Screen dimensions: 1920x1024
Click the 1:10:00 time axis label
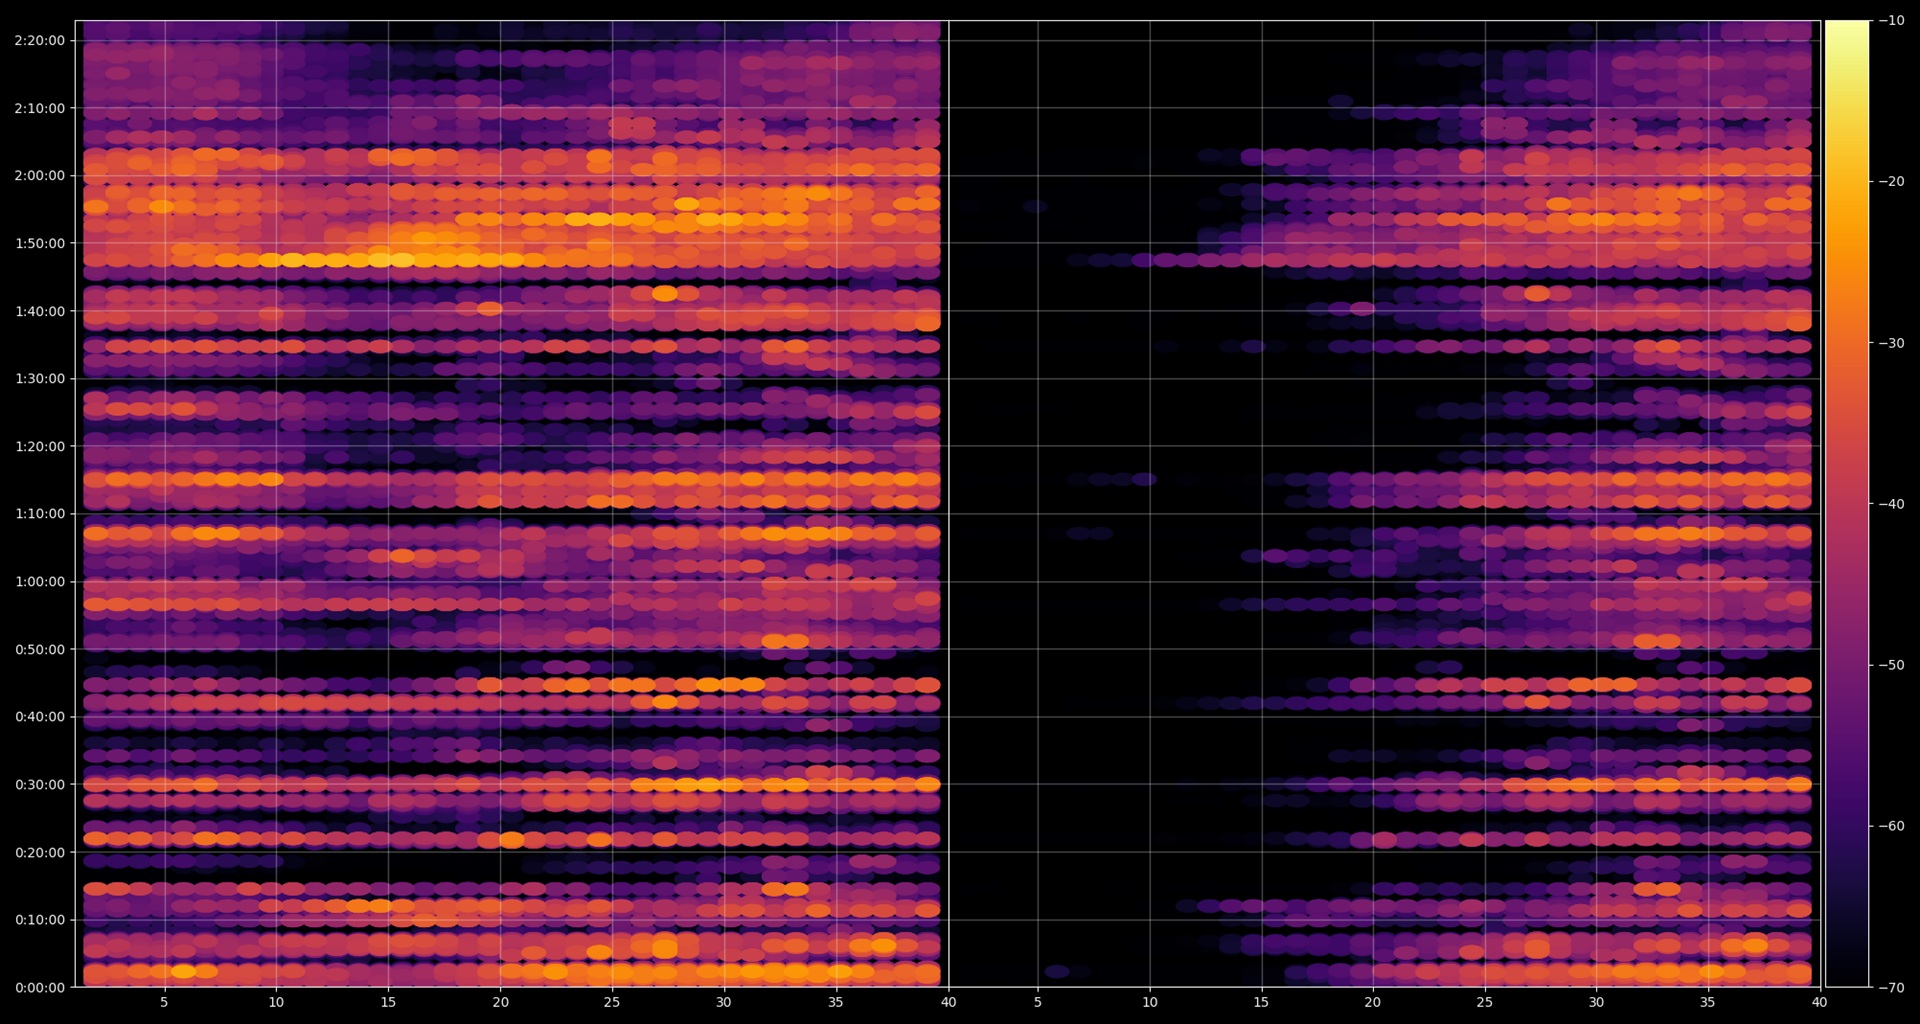(x=40, y=514)
